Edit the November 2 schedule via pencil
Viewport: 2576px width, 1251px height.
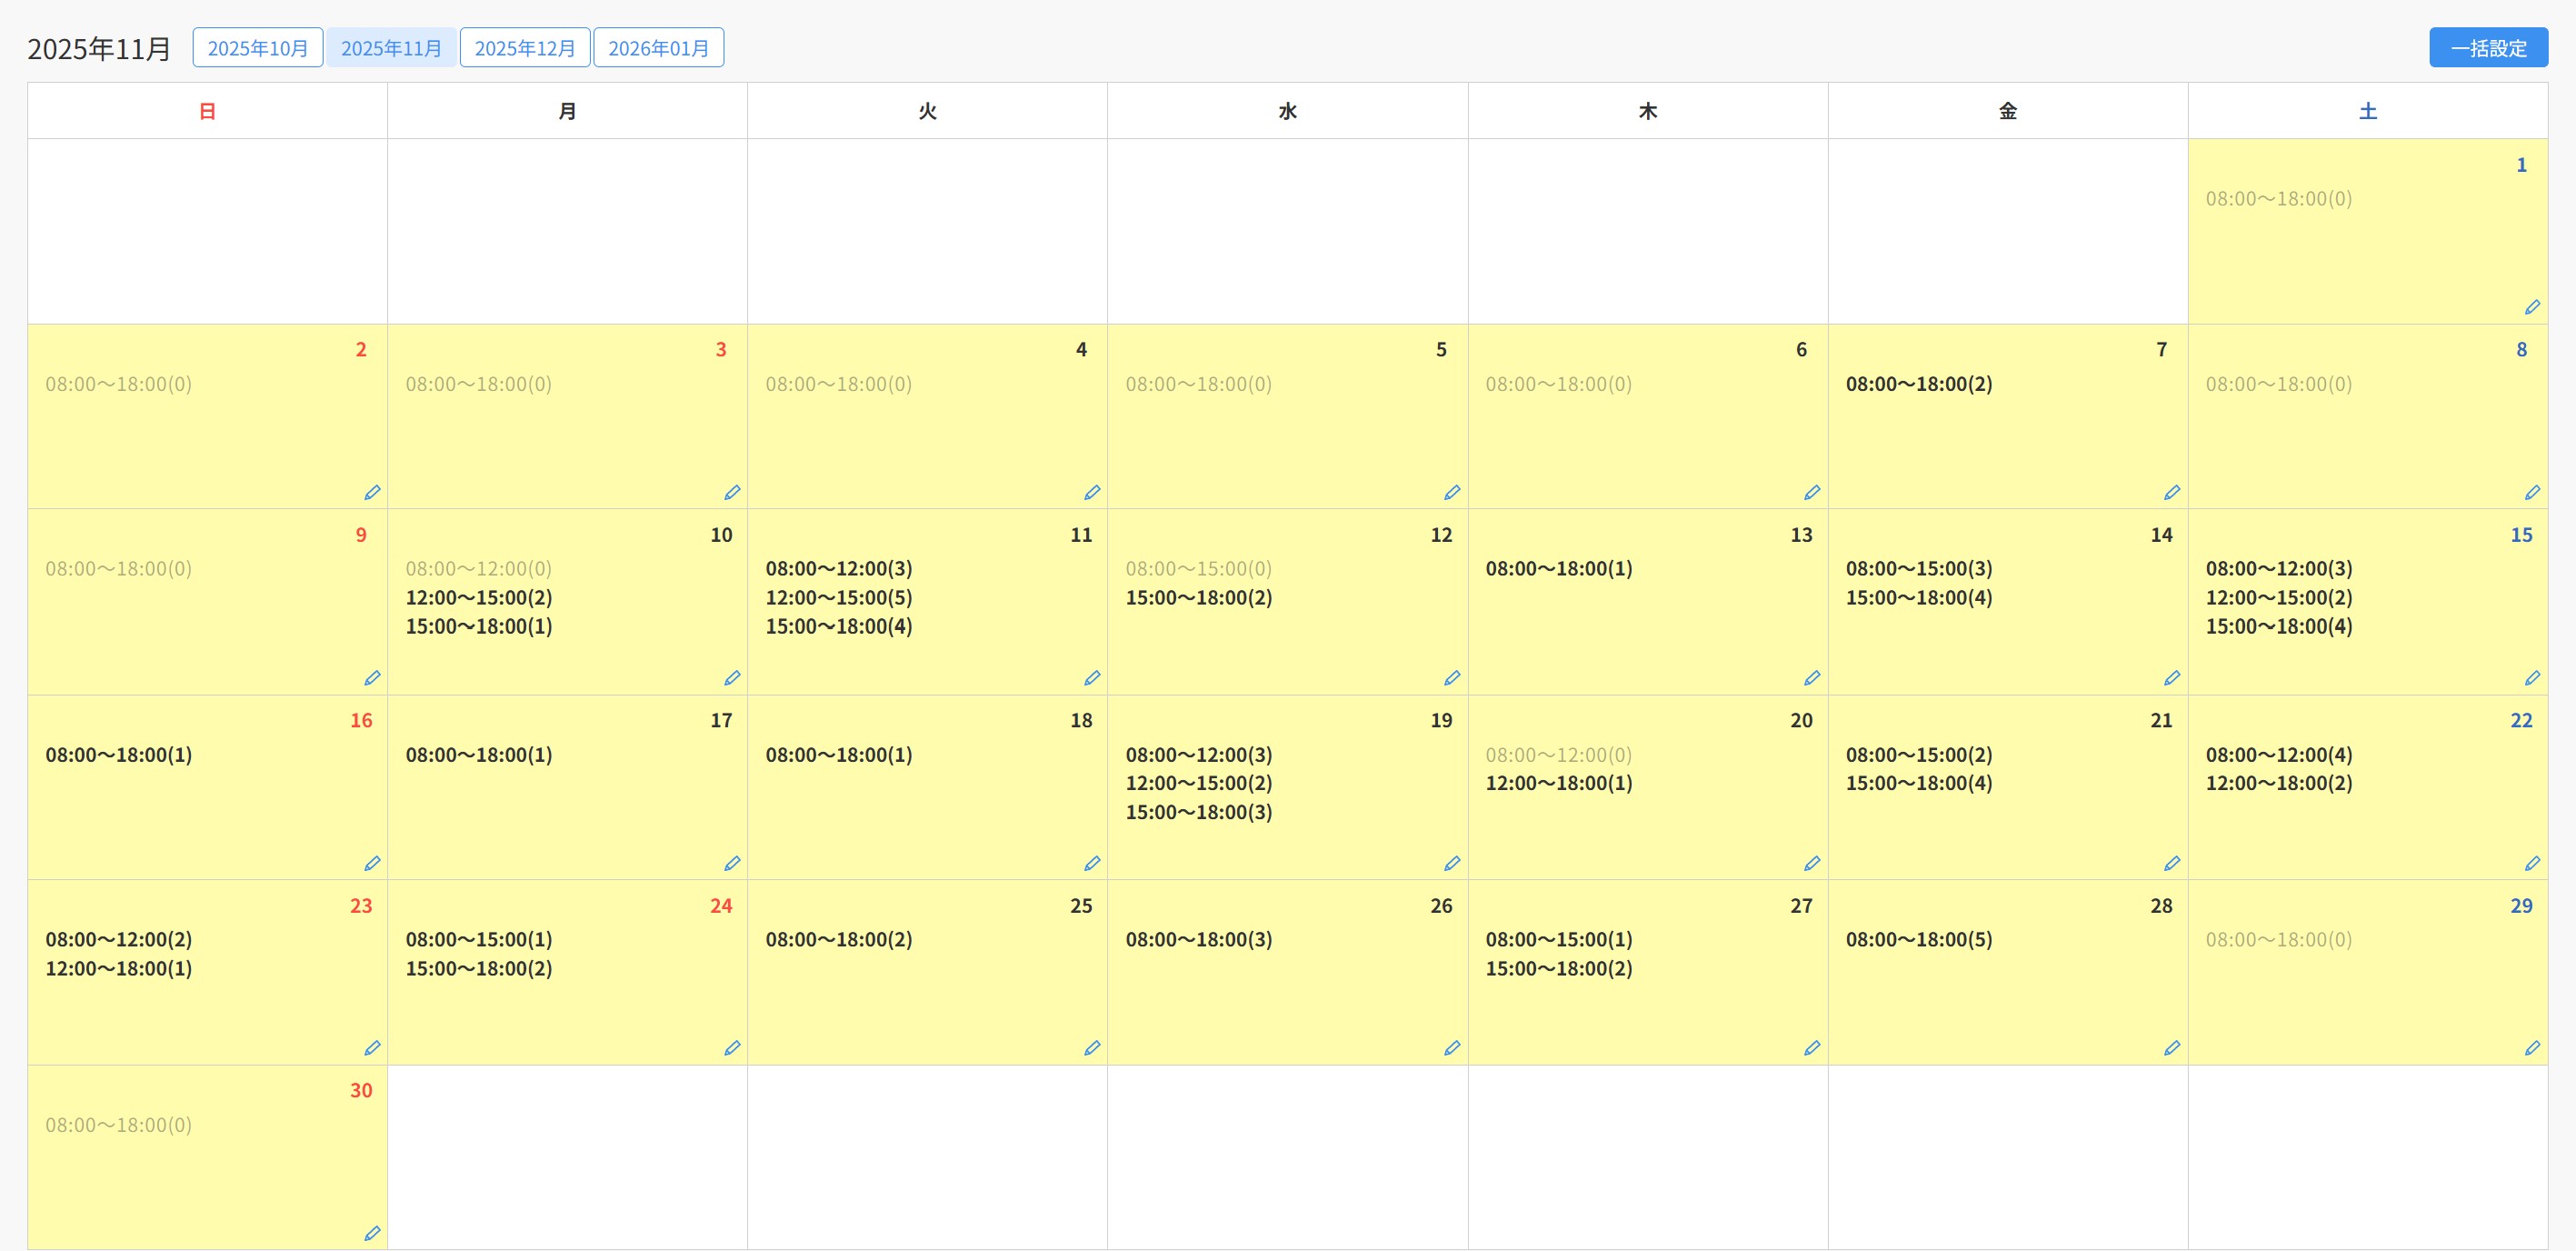[x=372, y=492]
